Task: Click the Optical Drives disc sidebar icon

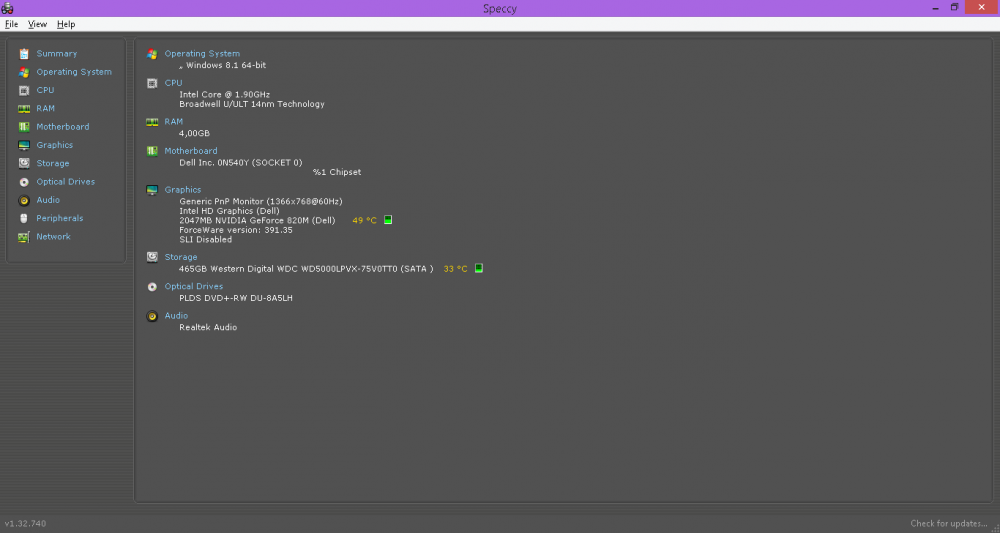Action: click(24, 182)
